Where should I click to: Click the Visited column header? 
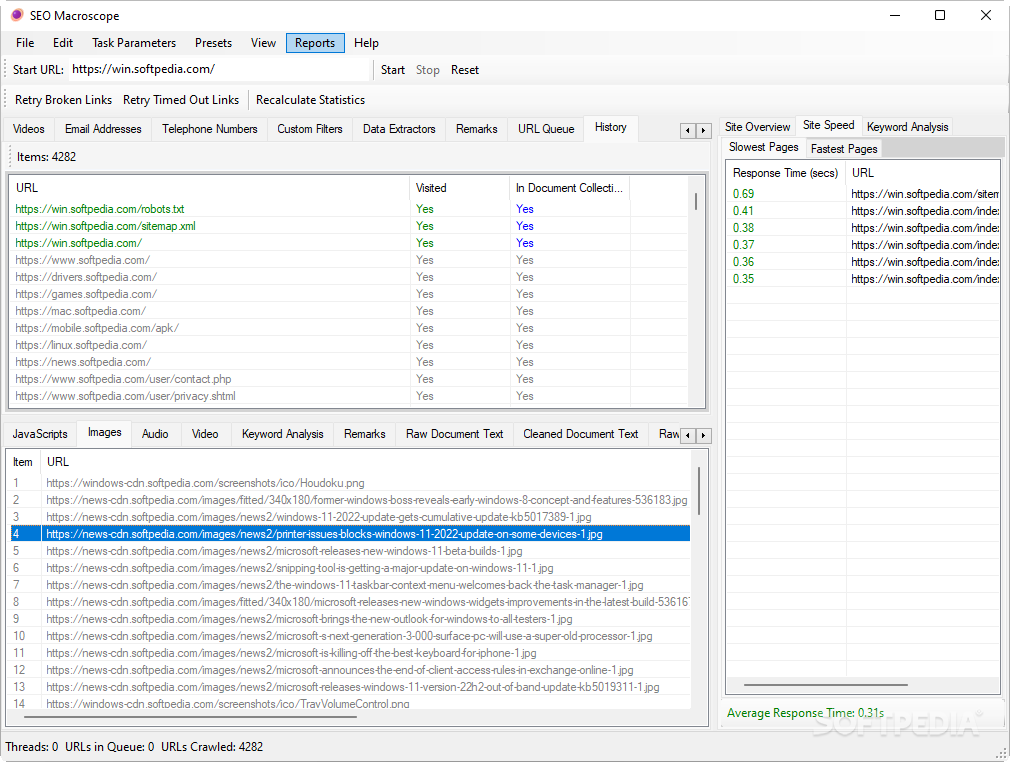[x=459, y=188]
